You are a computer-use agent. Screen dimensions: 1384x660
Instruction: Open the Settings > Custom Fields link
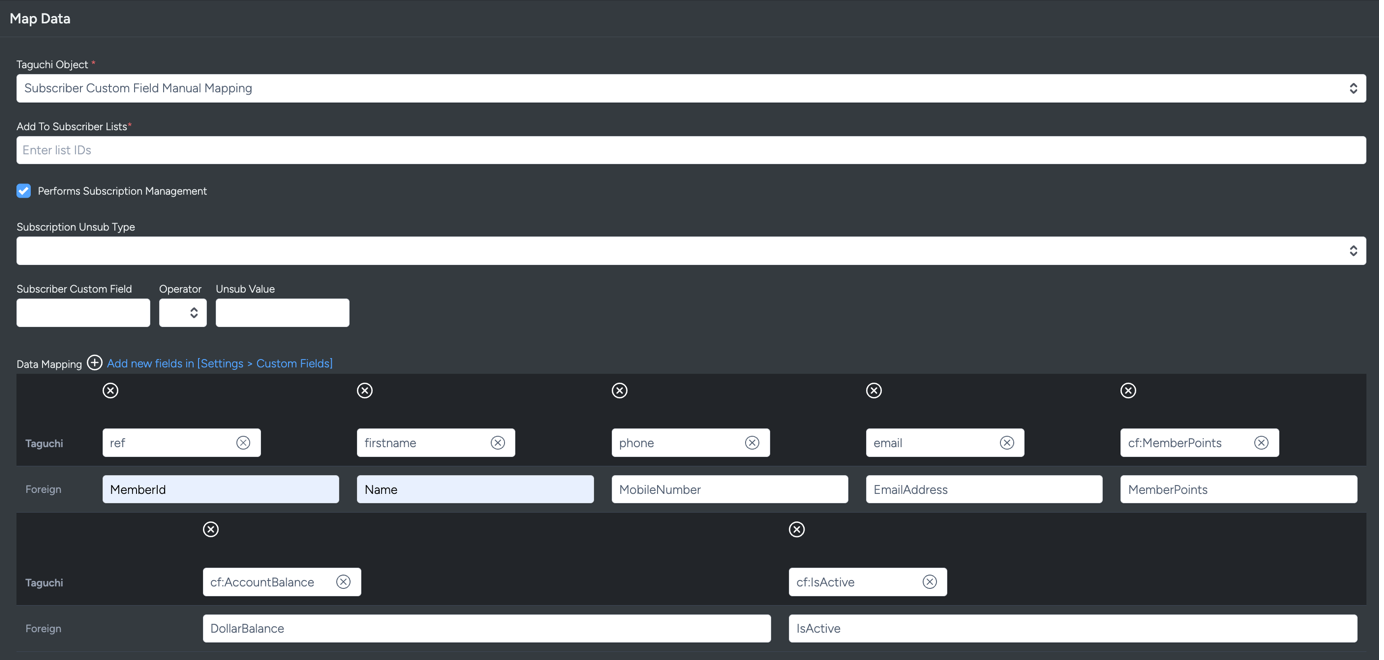click(220, 363)
